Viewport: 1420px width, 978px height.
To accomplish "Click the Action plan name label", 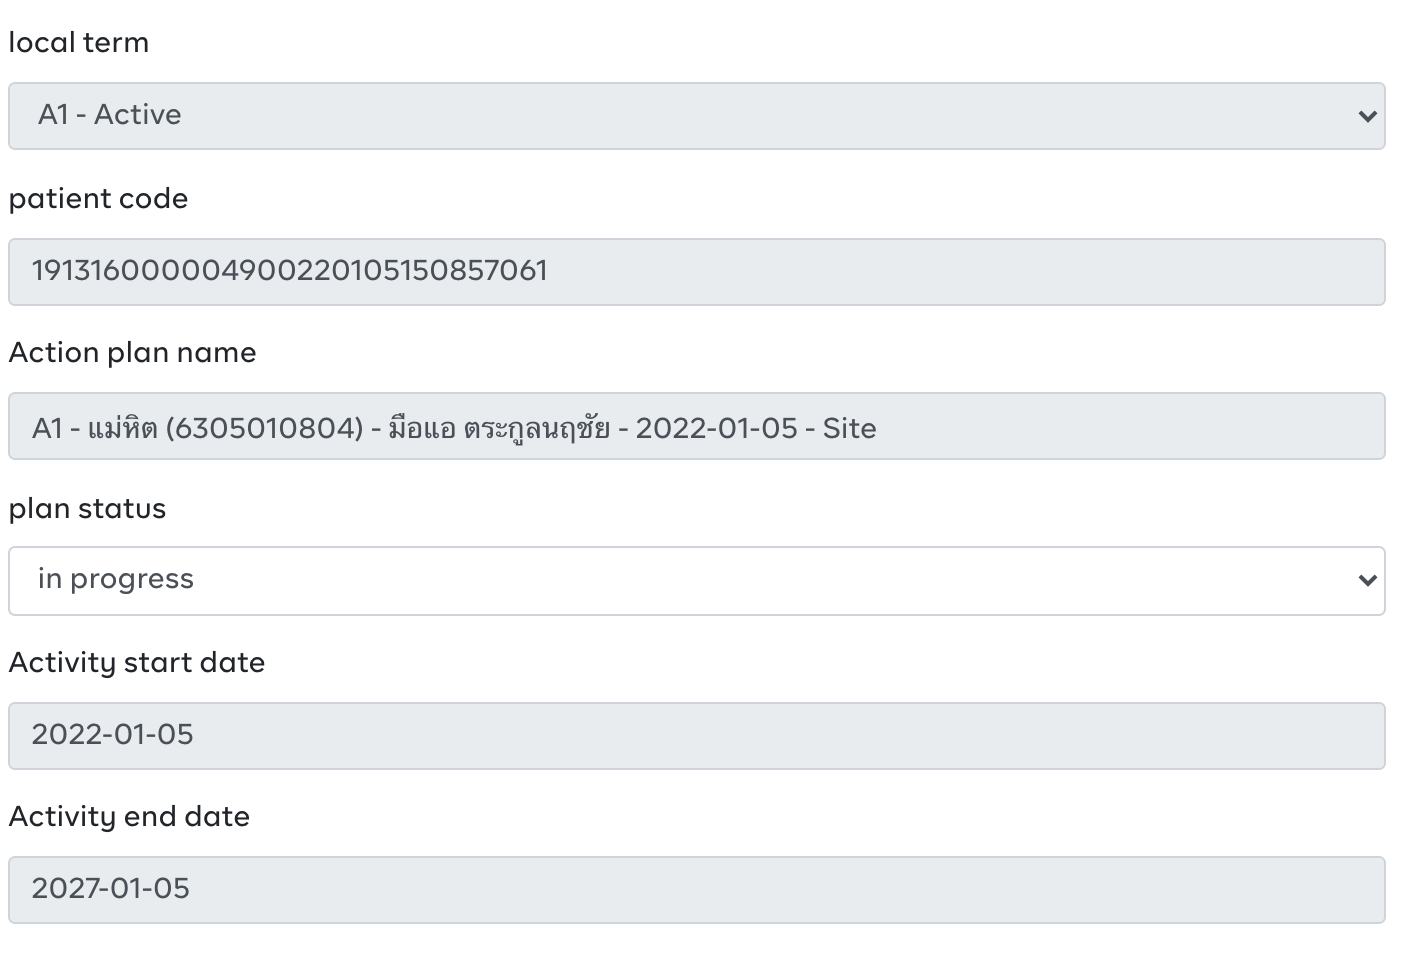I will tap(132, 353).
